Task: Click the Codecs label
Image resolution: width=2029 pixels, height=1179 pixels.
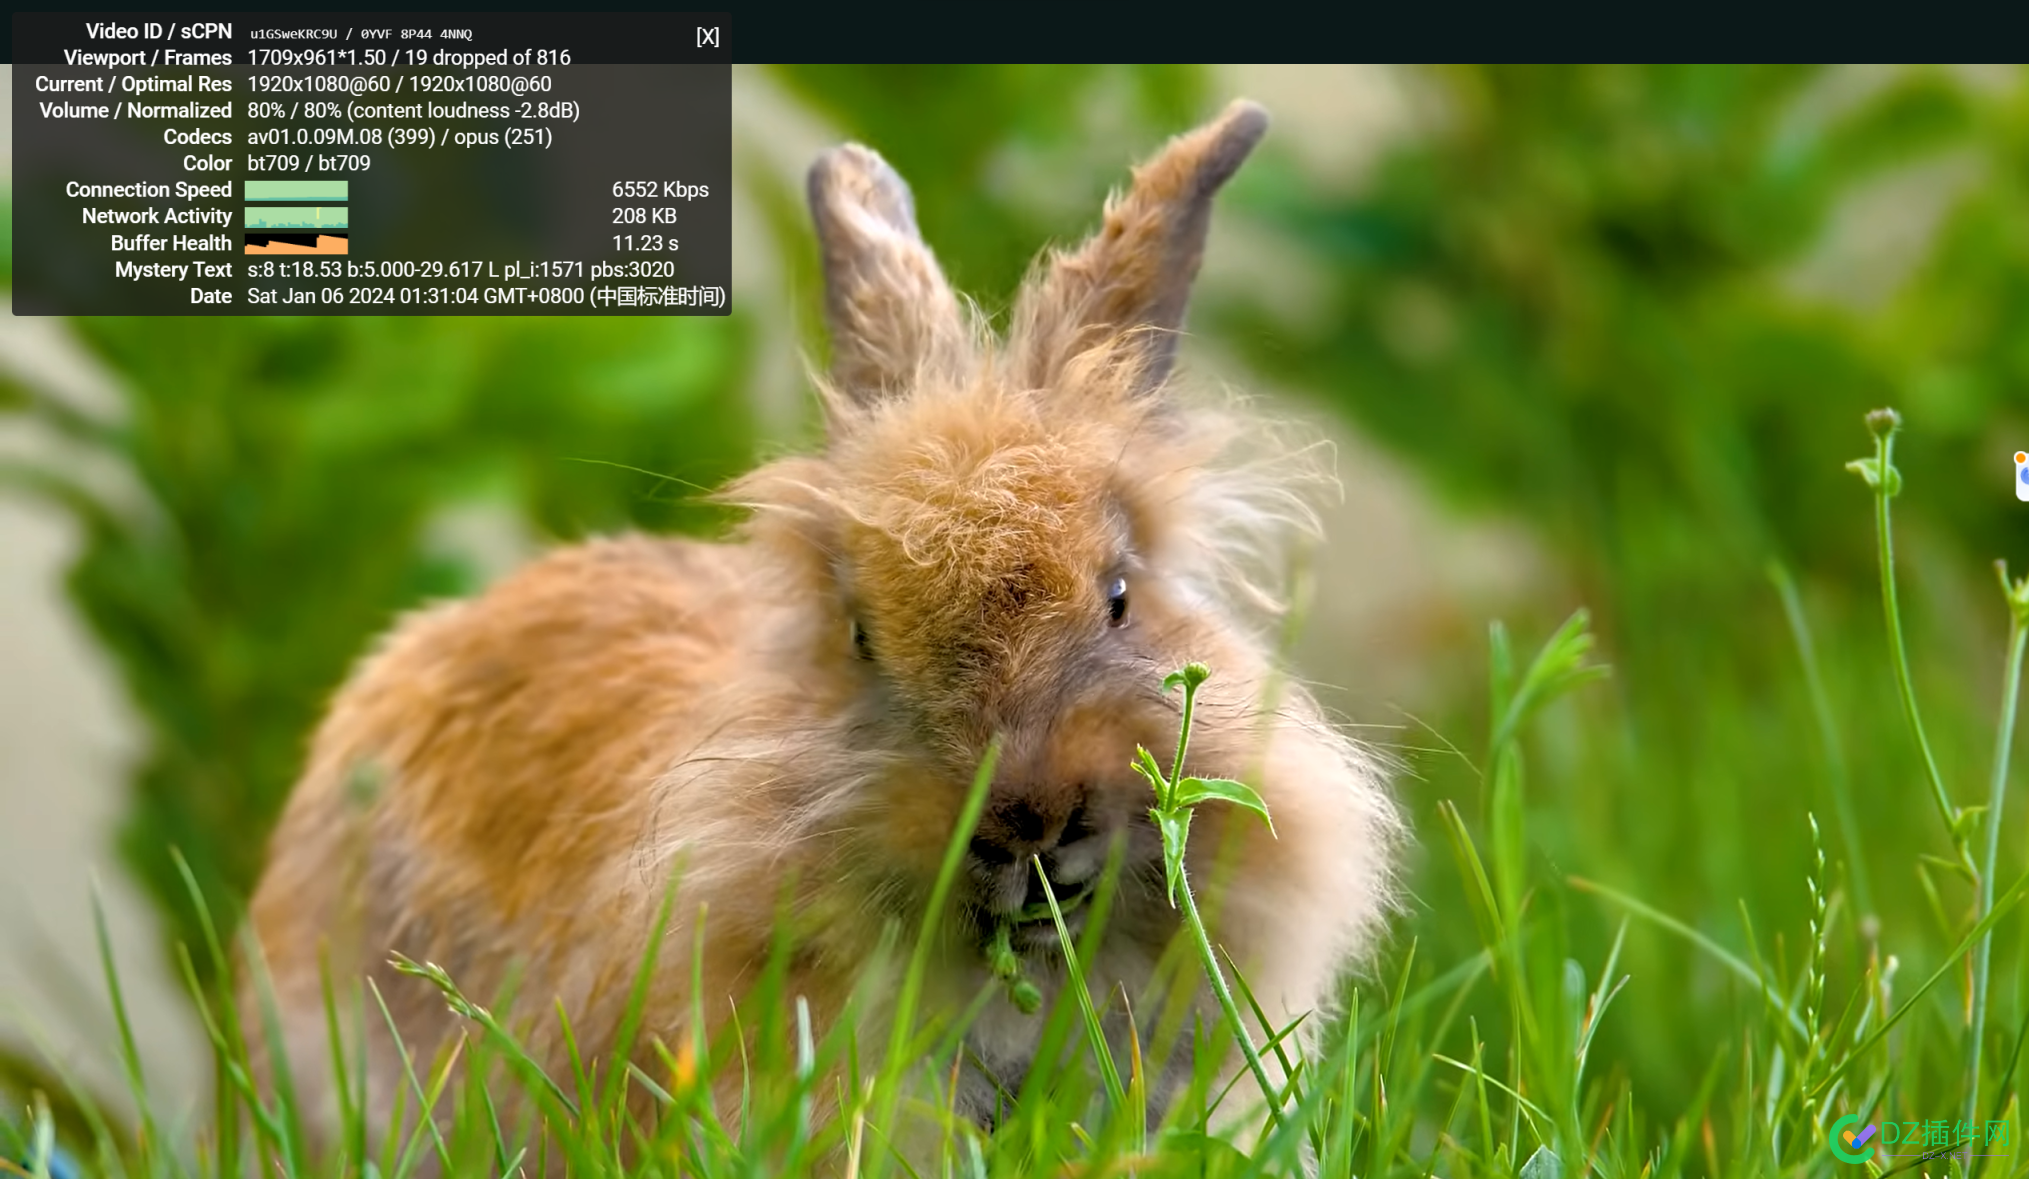Action: [x=198, y=137]
